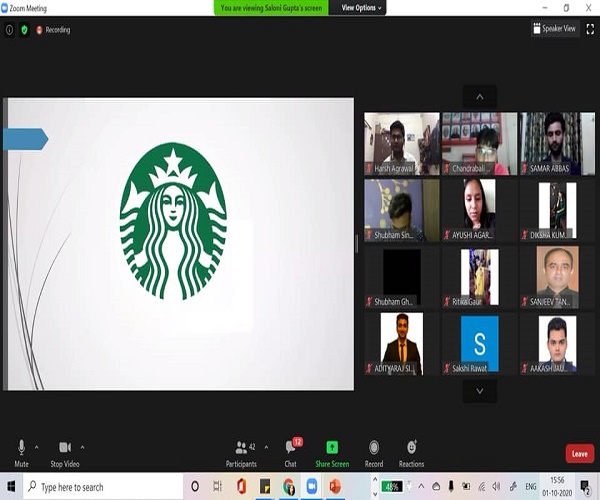The height and width of the screenshot is (500, 600).
Task: Open Microsoft Office taskbar icon
Action: pos(241,487)
